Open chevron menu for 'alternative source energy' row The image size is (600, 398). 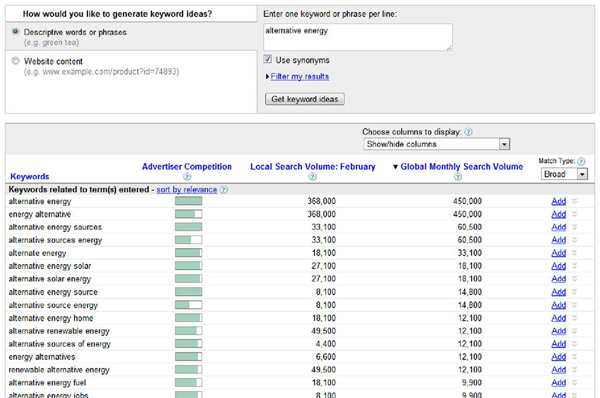coord(574,305)
